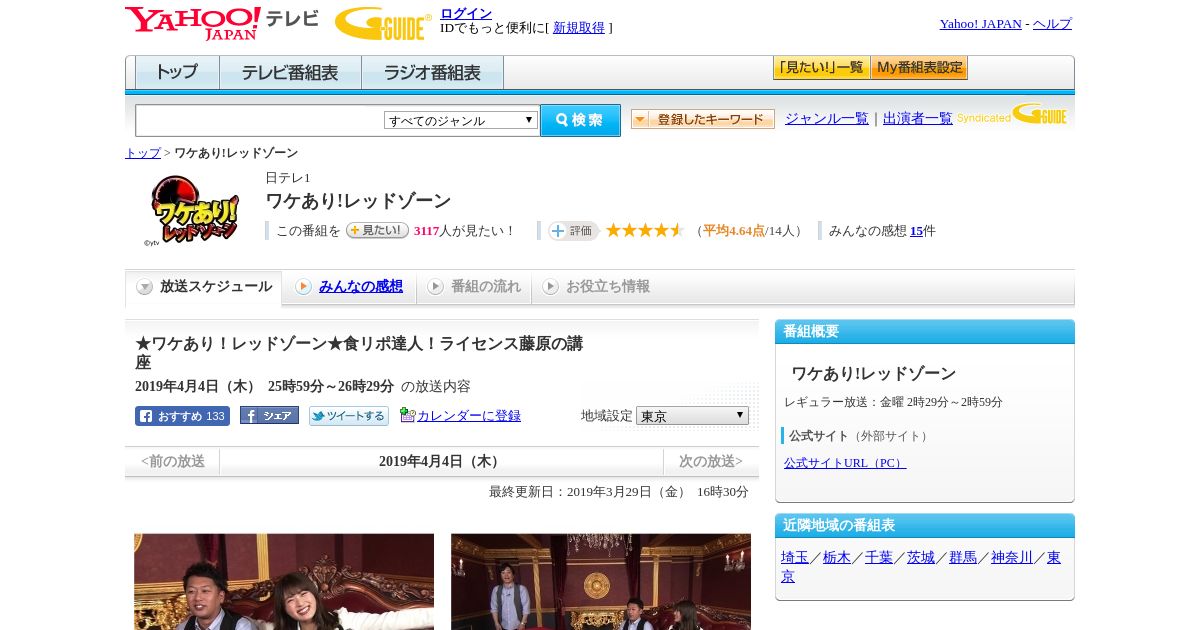Viewport: 1200px width, 630px height.
Task: Click the Syndicated G-GUIDE logo
Action: pos(1012,115)
